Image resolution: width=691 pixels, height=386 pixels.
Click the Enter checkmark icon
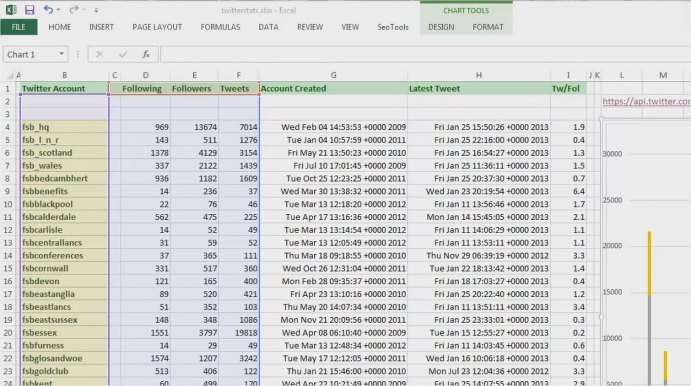pyautogui.click(x=123, y=54)
